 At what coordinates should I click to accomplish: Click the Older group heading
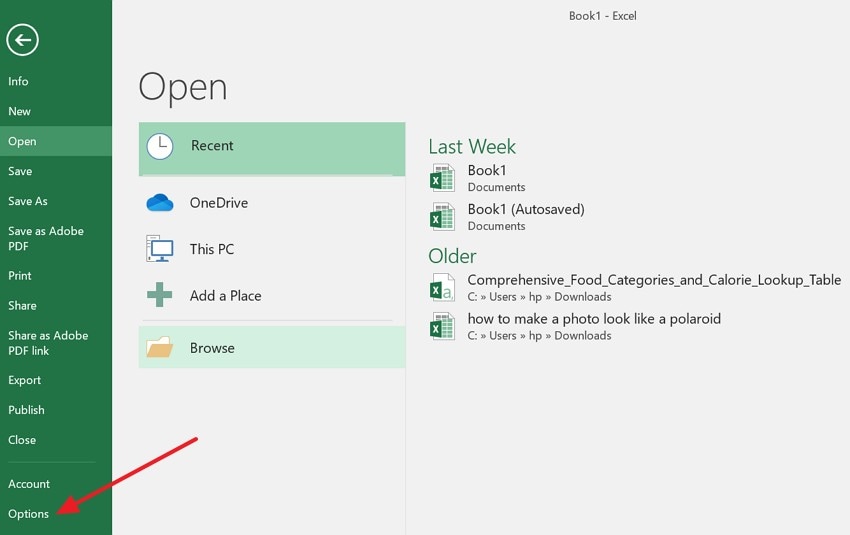(452, 256)
